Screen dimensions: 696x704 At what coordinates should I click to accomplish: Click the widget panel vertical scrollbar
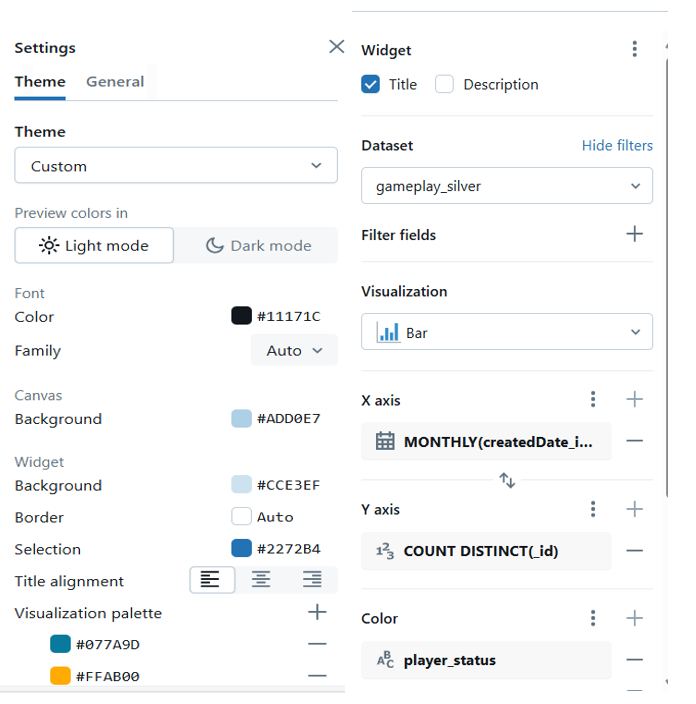click(x=667, y=278)
